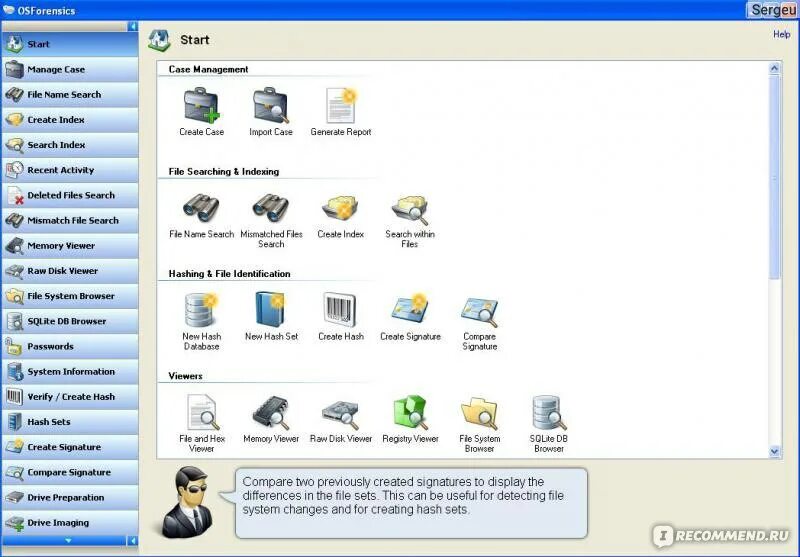
Task: Open File System Browser in the sidebar
Action: pyautogui.click(x=70, y=296)
